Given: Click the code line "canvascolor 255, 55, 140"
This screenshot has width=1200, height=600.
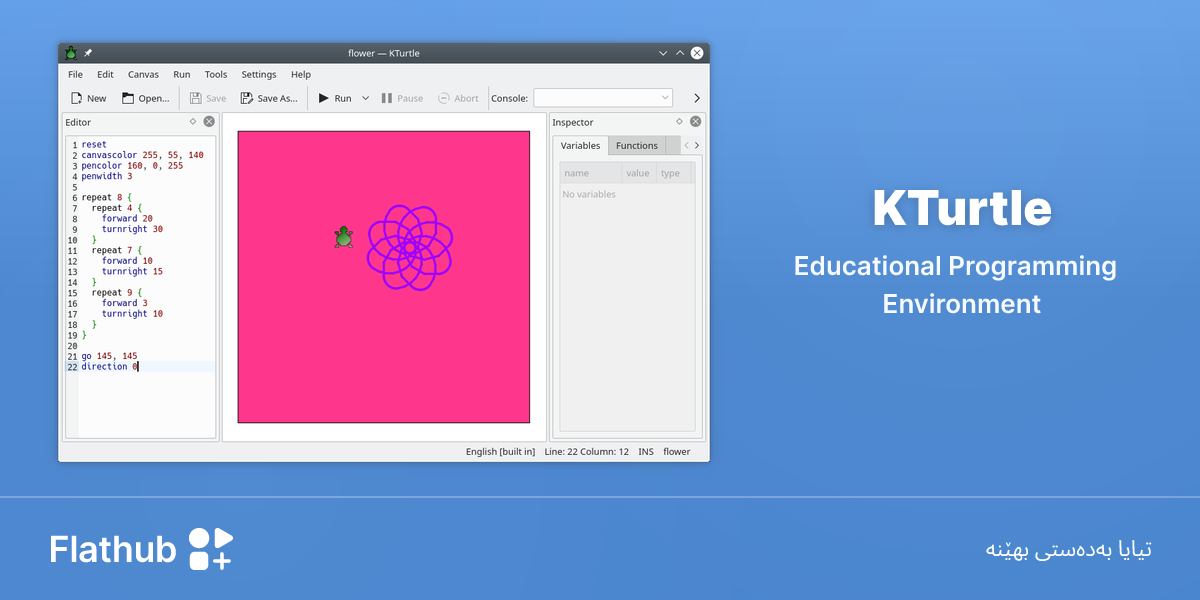Looking at the screenshot, I should click(x=143, y=155).
